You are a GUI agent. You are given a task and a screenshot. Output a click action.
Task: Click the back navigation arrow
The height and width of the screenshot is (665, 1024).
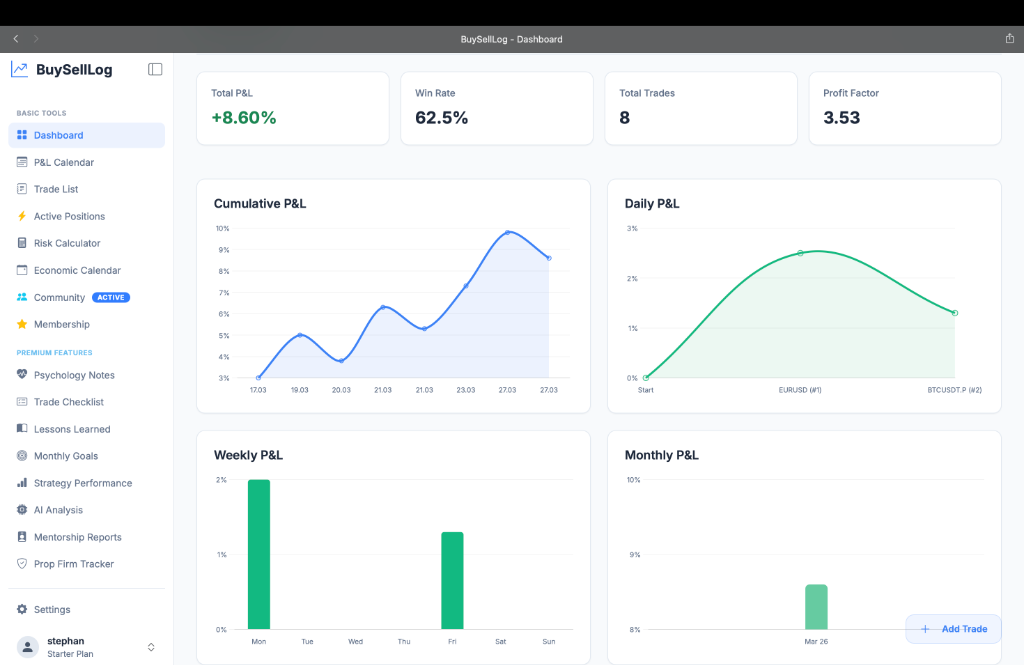pyautogui.click(x=15, y=38)
